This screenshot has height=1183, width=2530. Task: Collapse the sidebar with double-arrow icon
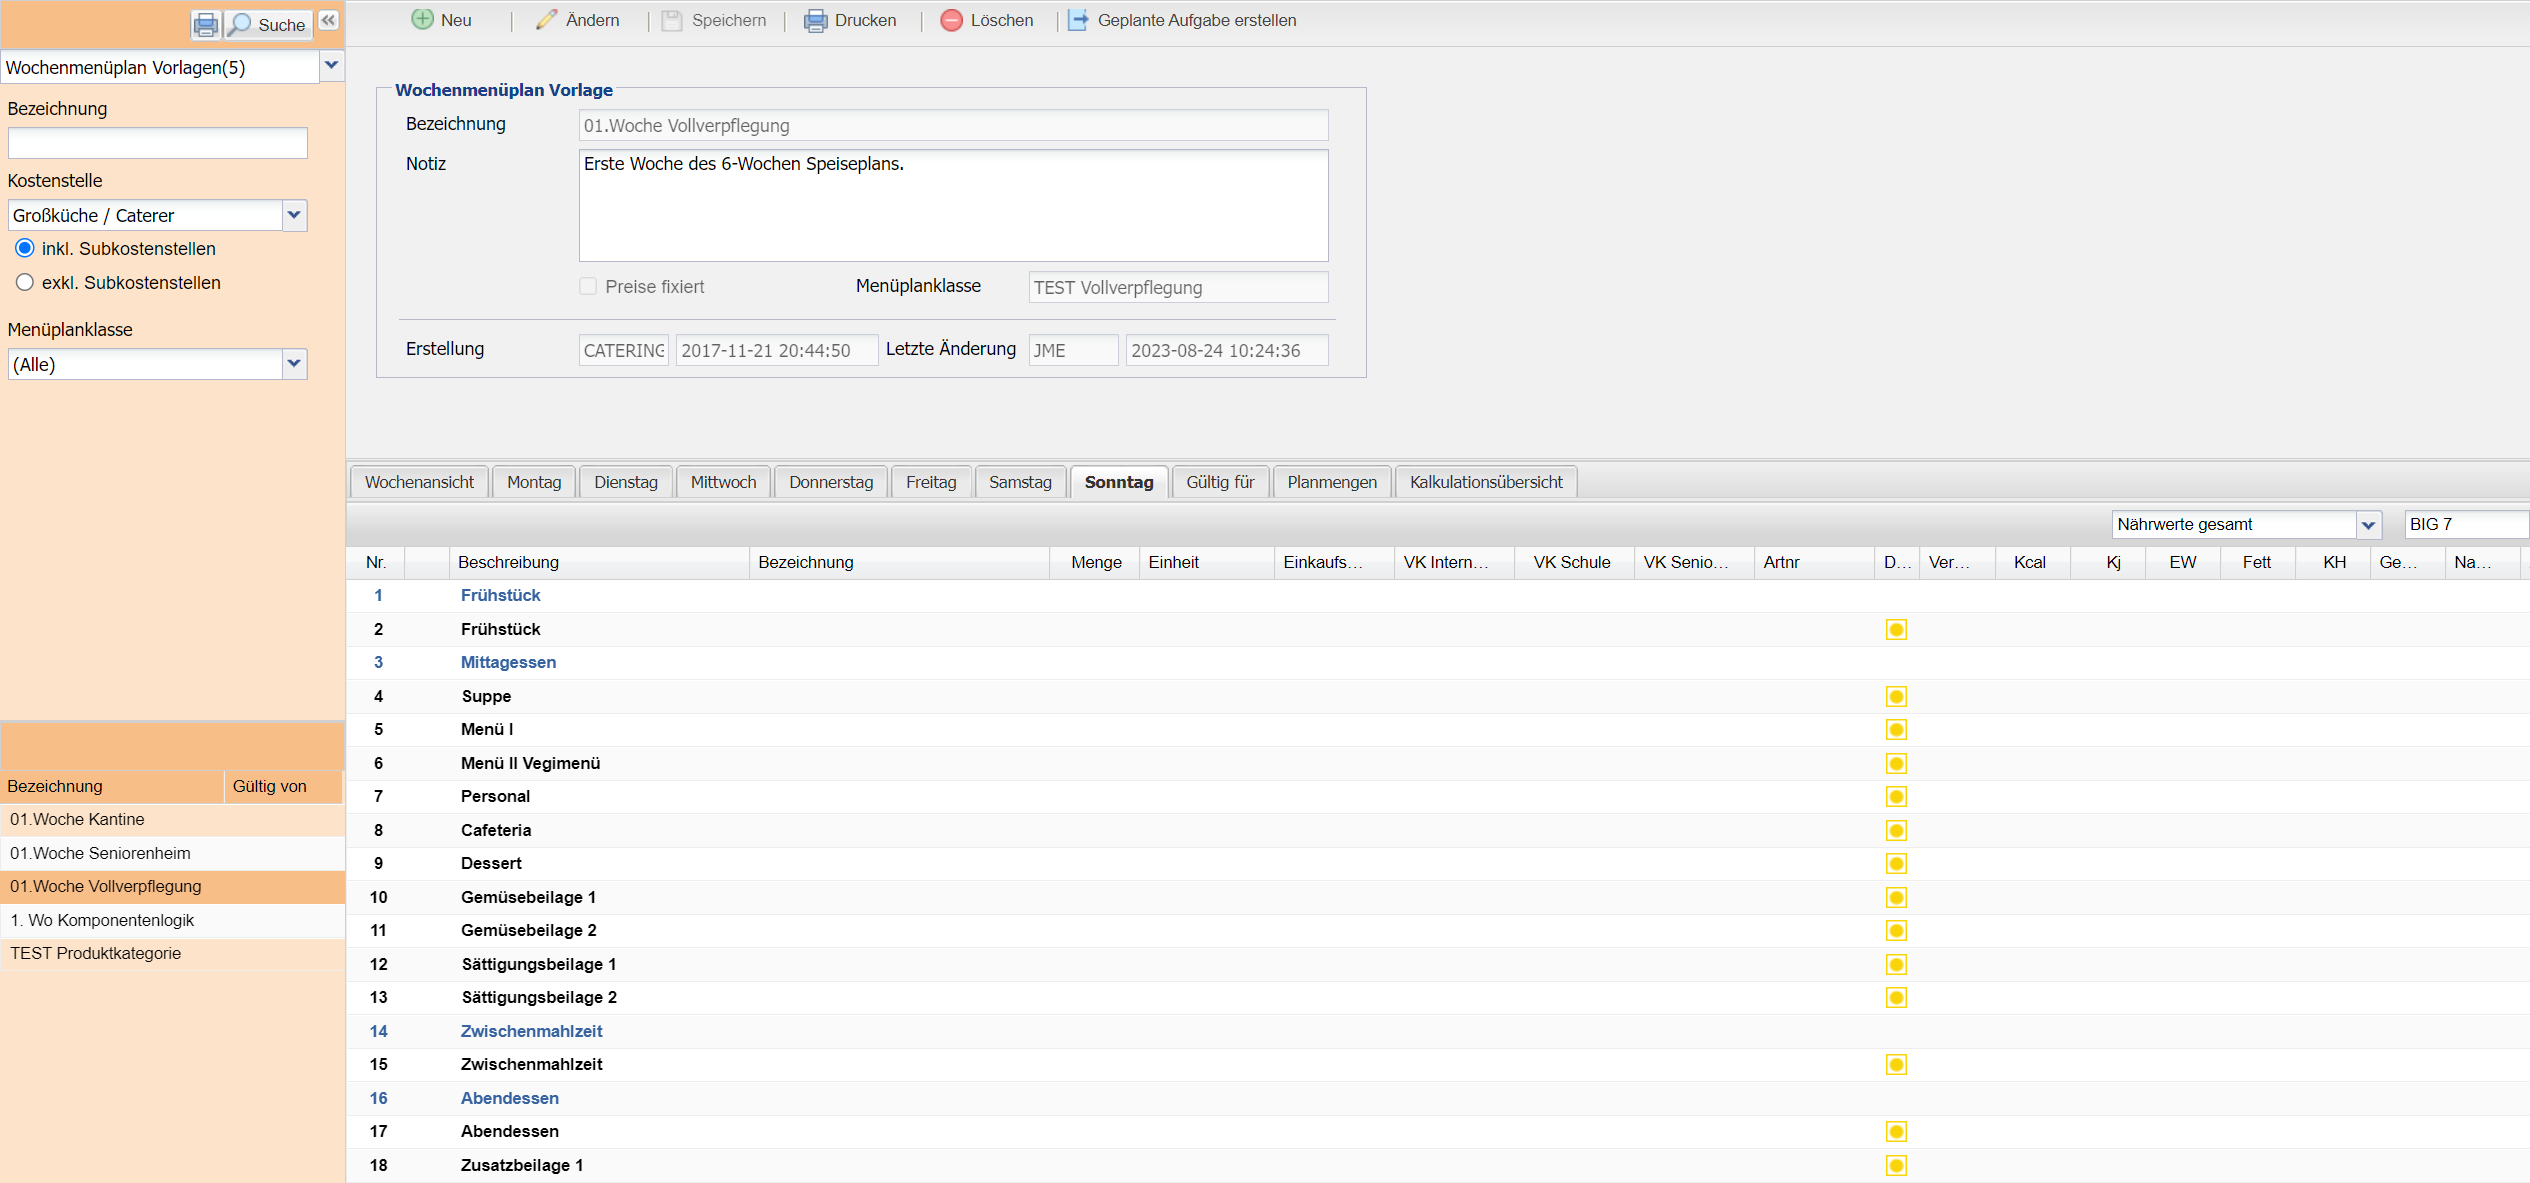coord(328,20)
